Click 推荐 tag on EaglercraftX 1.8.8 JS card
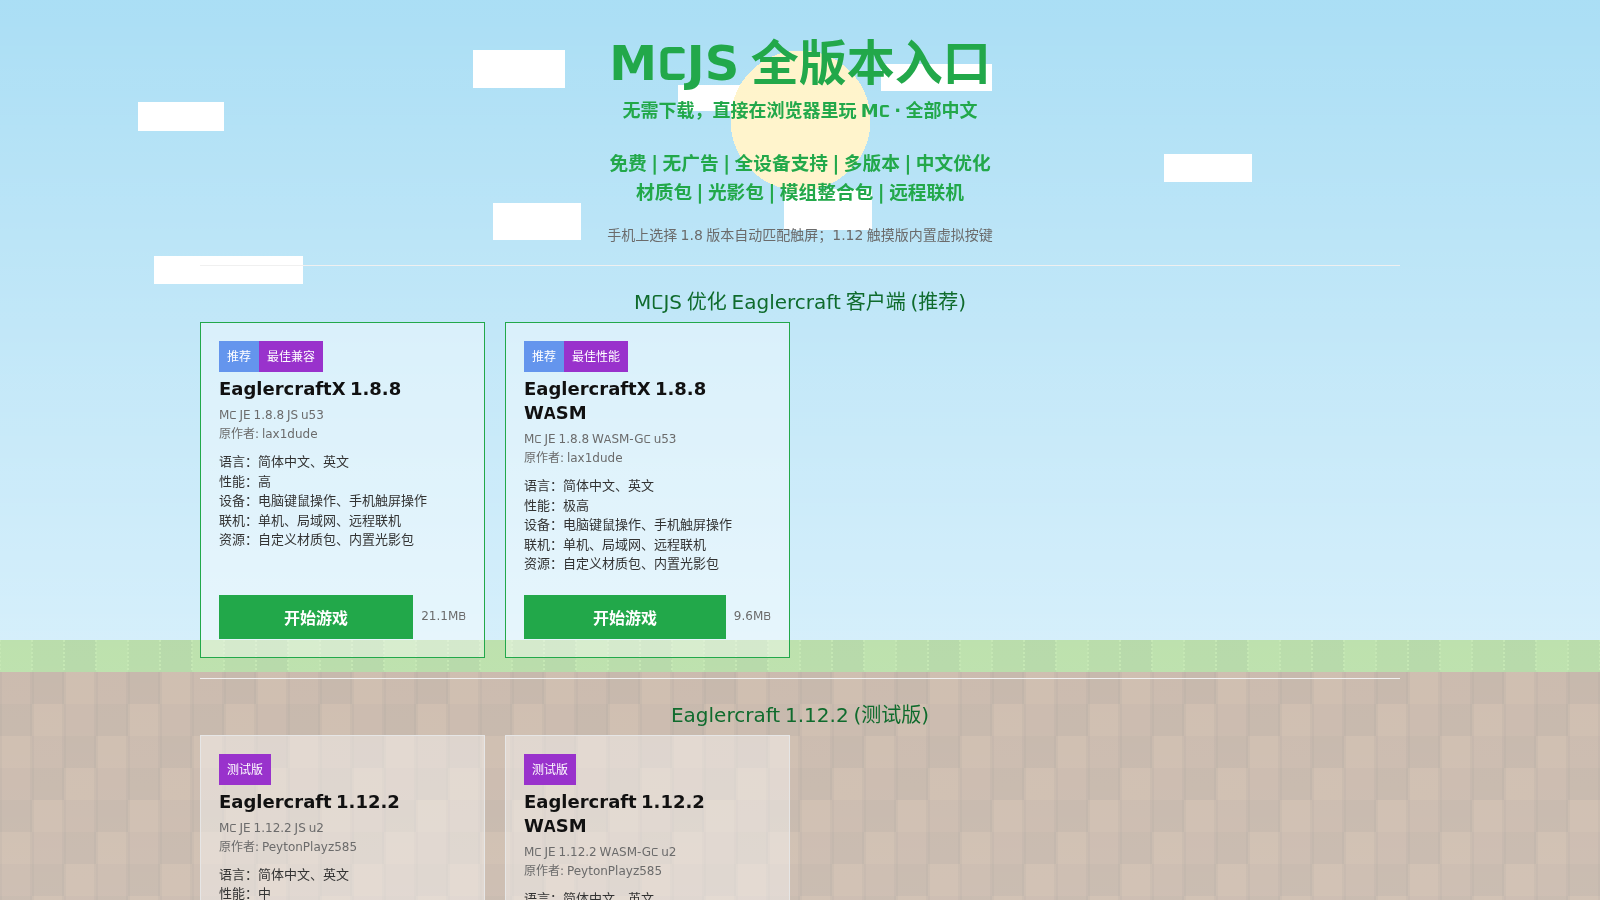Viewport: 1600px width, 900px height. coord(239,356)
